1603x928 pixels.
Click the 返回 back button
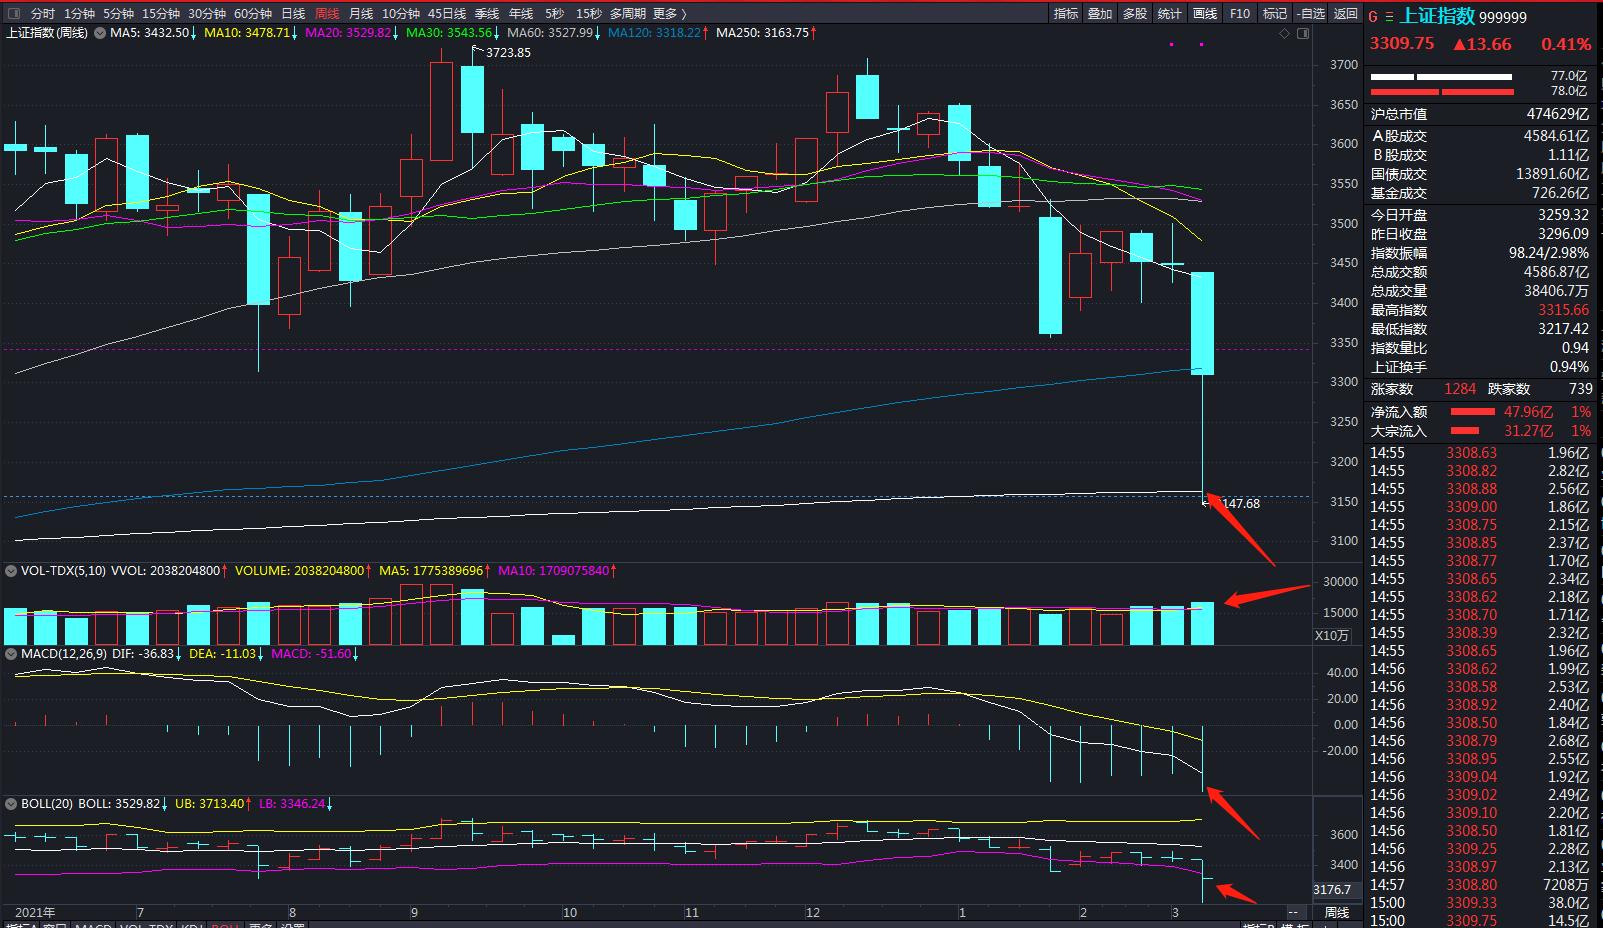(1346, 13)
